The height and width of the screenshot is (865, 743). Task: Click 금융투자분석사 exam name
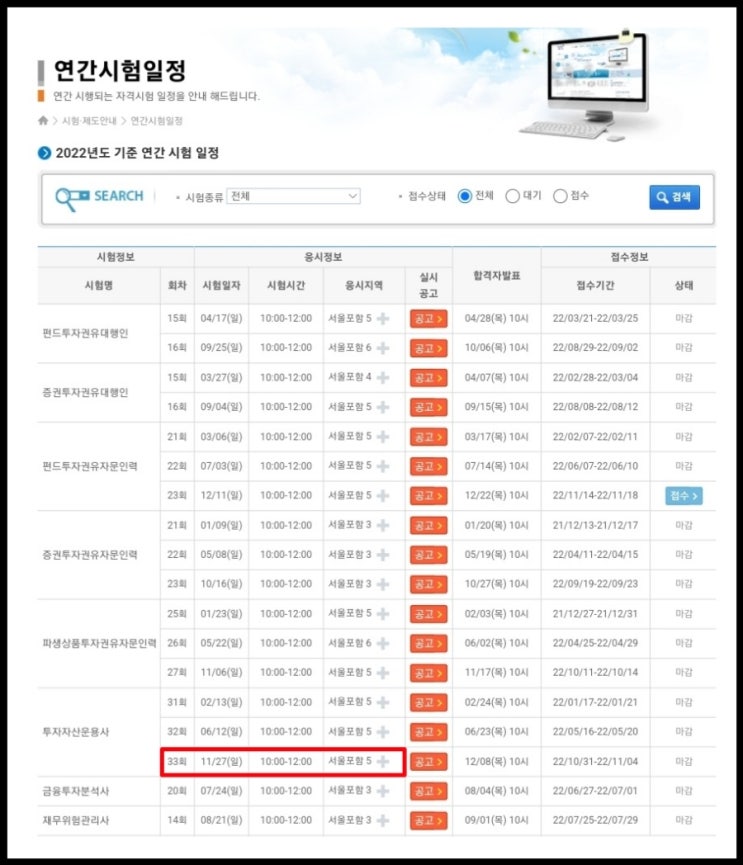[76, 791]
